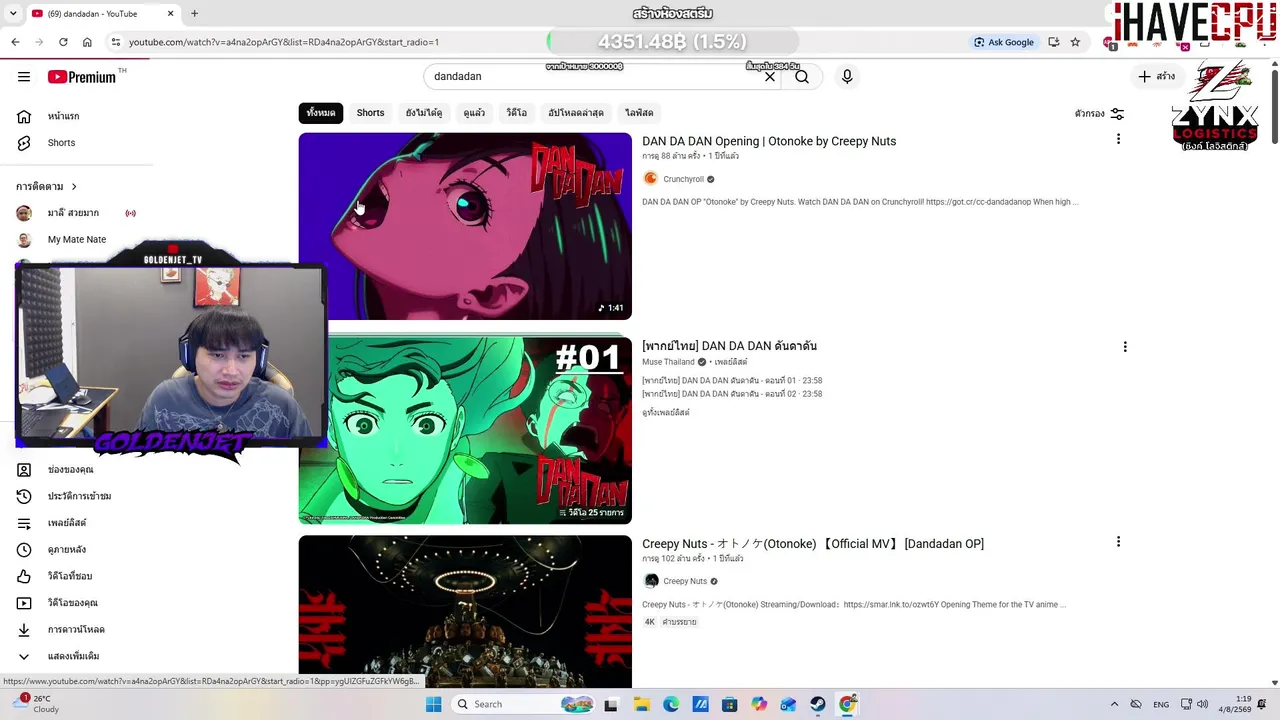This screenshot has height=720, width=1280.
Task: Open เพลย์ลิสต์ in the sidebar
Action: (67, 523)
